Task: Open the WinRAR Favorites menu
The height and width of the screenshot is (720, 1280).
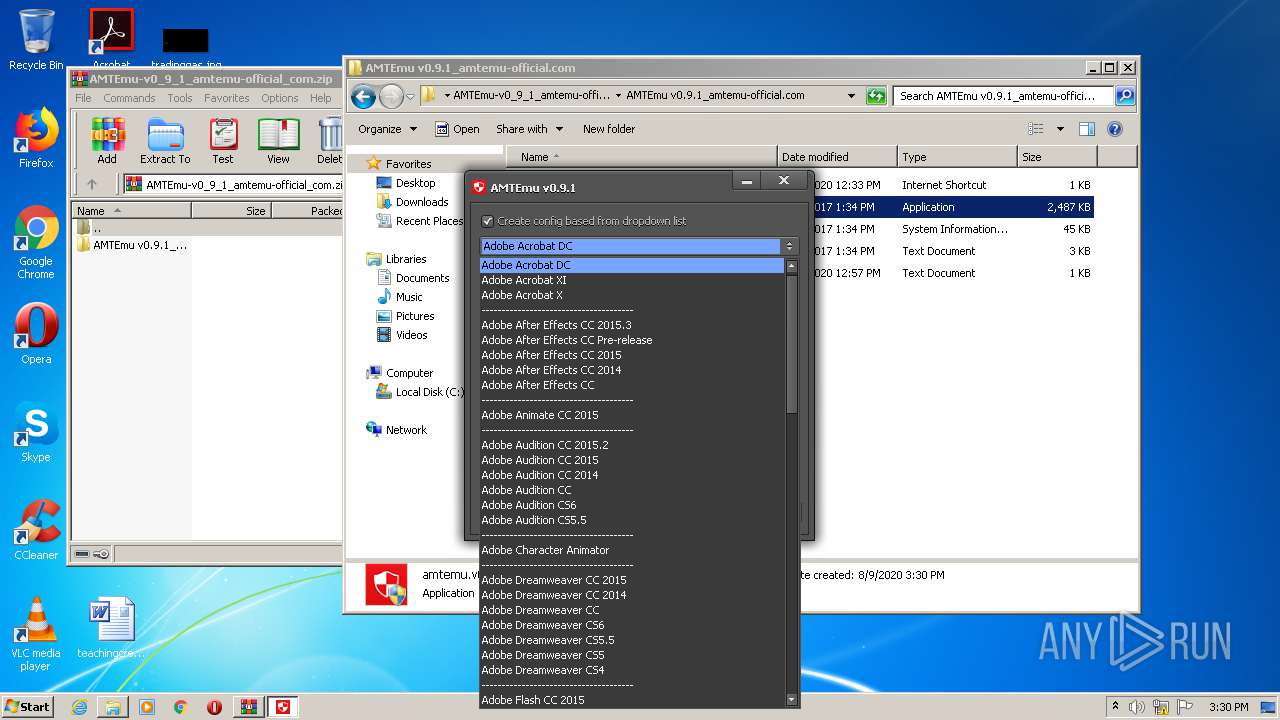Action: pyautogui.click(x=227, y=98)
